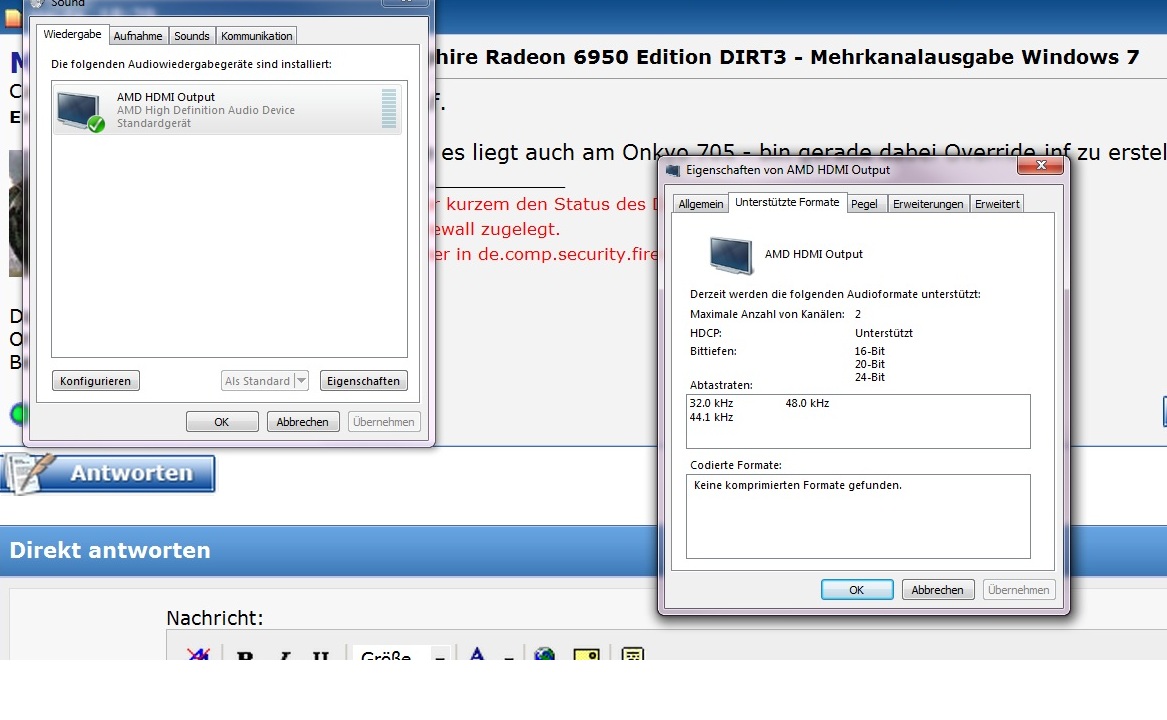Click the title bar icon of the Eigenschaften dialog
The height and width of the screenshot is (720, 1167).
673,171
